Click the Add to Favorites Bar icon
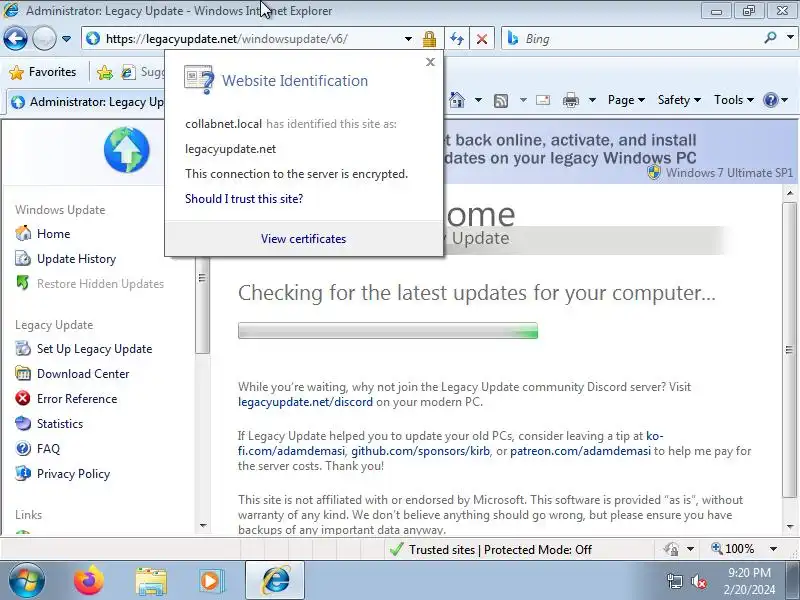 [x=105, y=72]
